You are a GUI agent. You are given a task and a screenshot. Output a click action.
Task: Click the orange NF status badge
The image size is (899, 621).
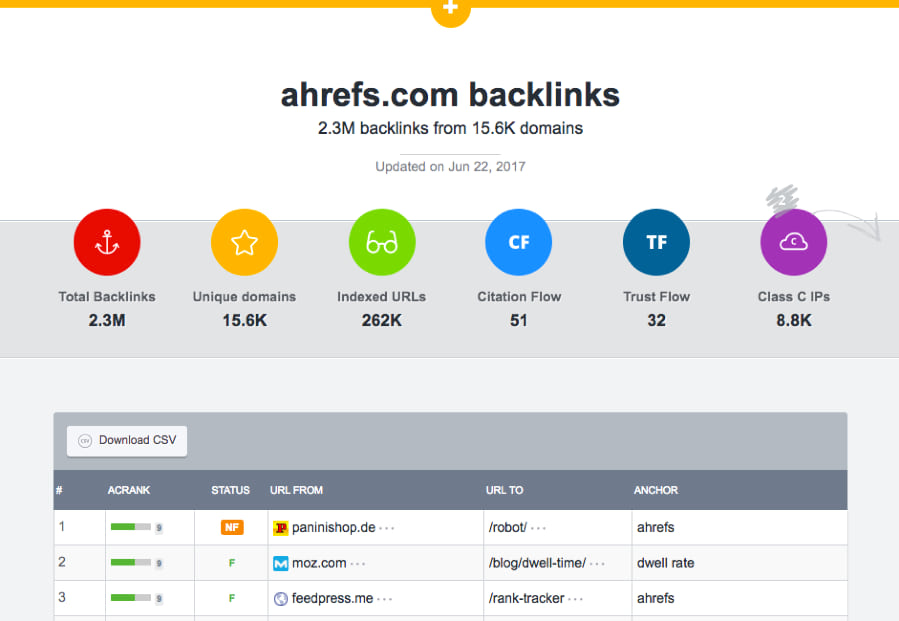tap(232, 527)
